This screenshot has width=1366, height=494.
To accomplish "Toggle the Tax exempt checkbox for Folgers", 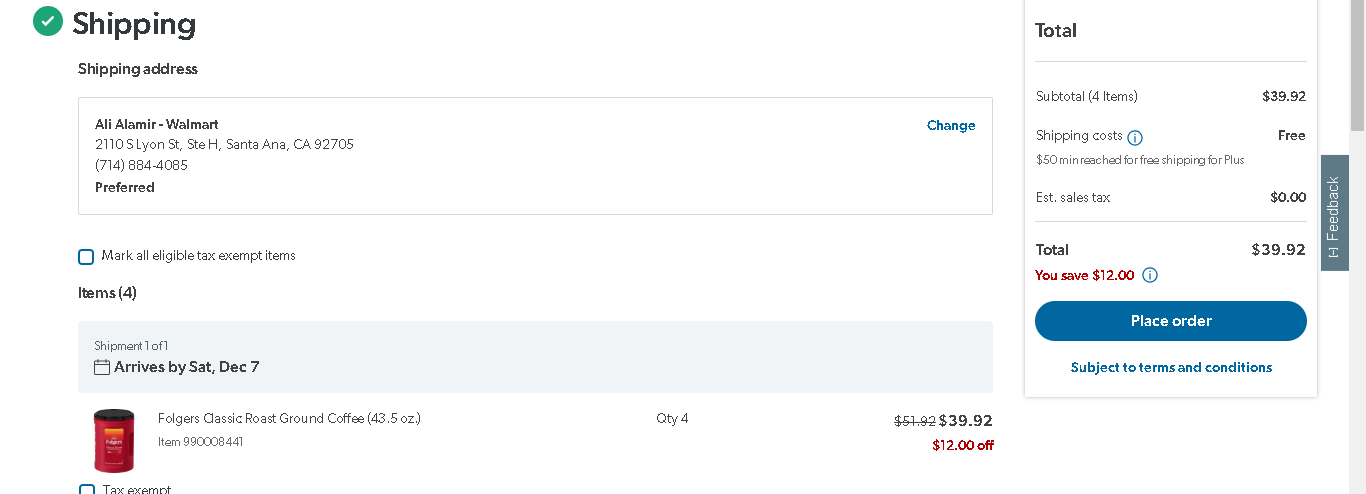I will tap(86, 489).
